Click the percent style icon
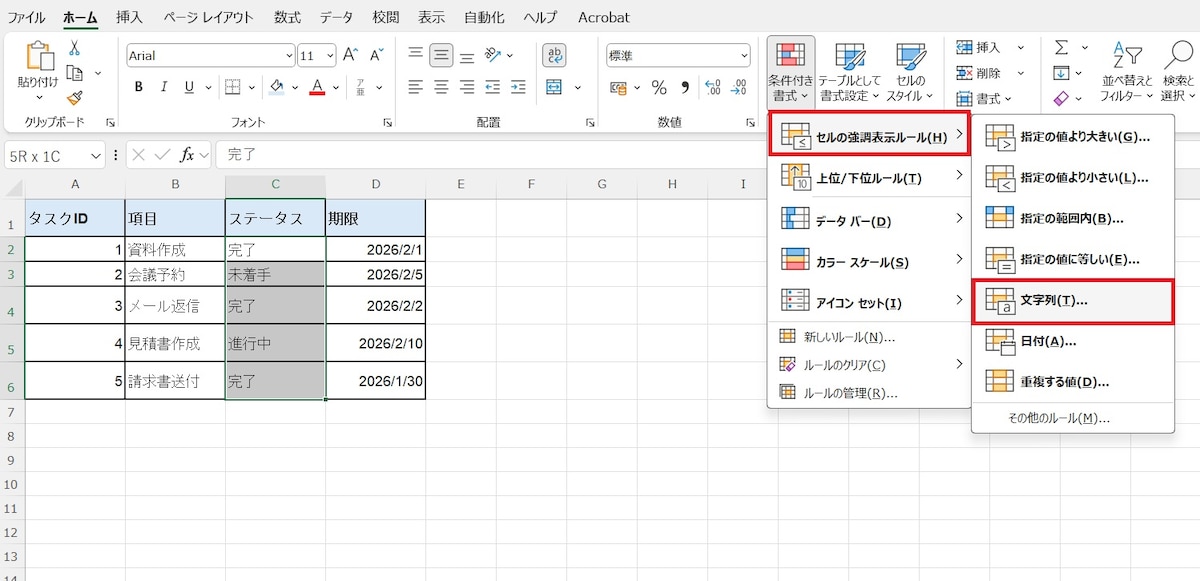Image resolution: width=1200 pixels, height=581 pixels. 659,87
